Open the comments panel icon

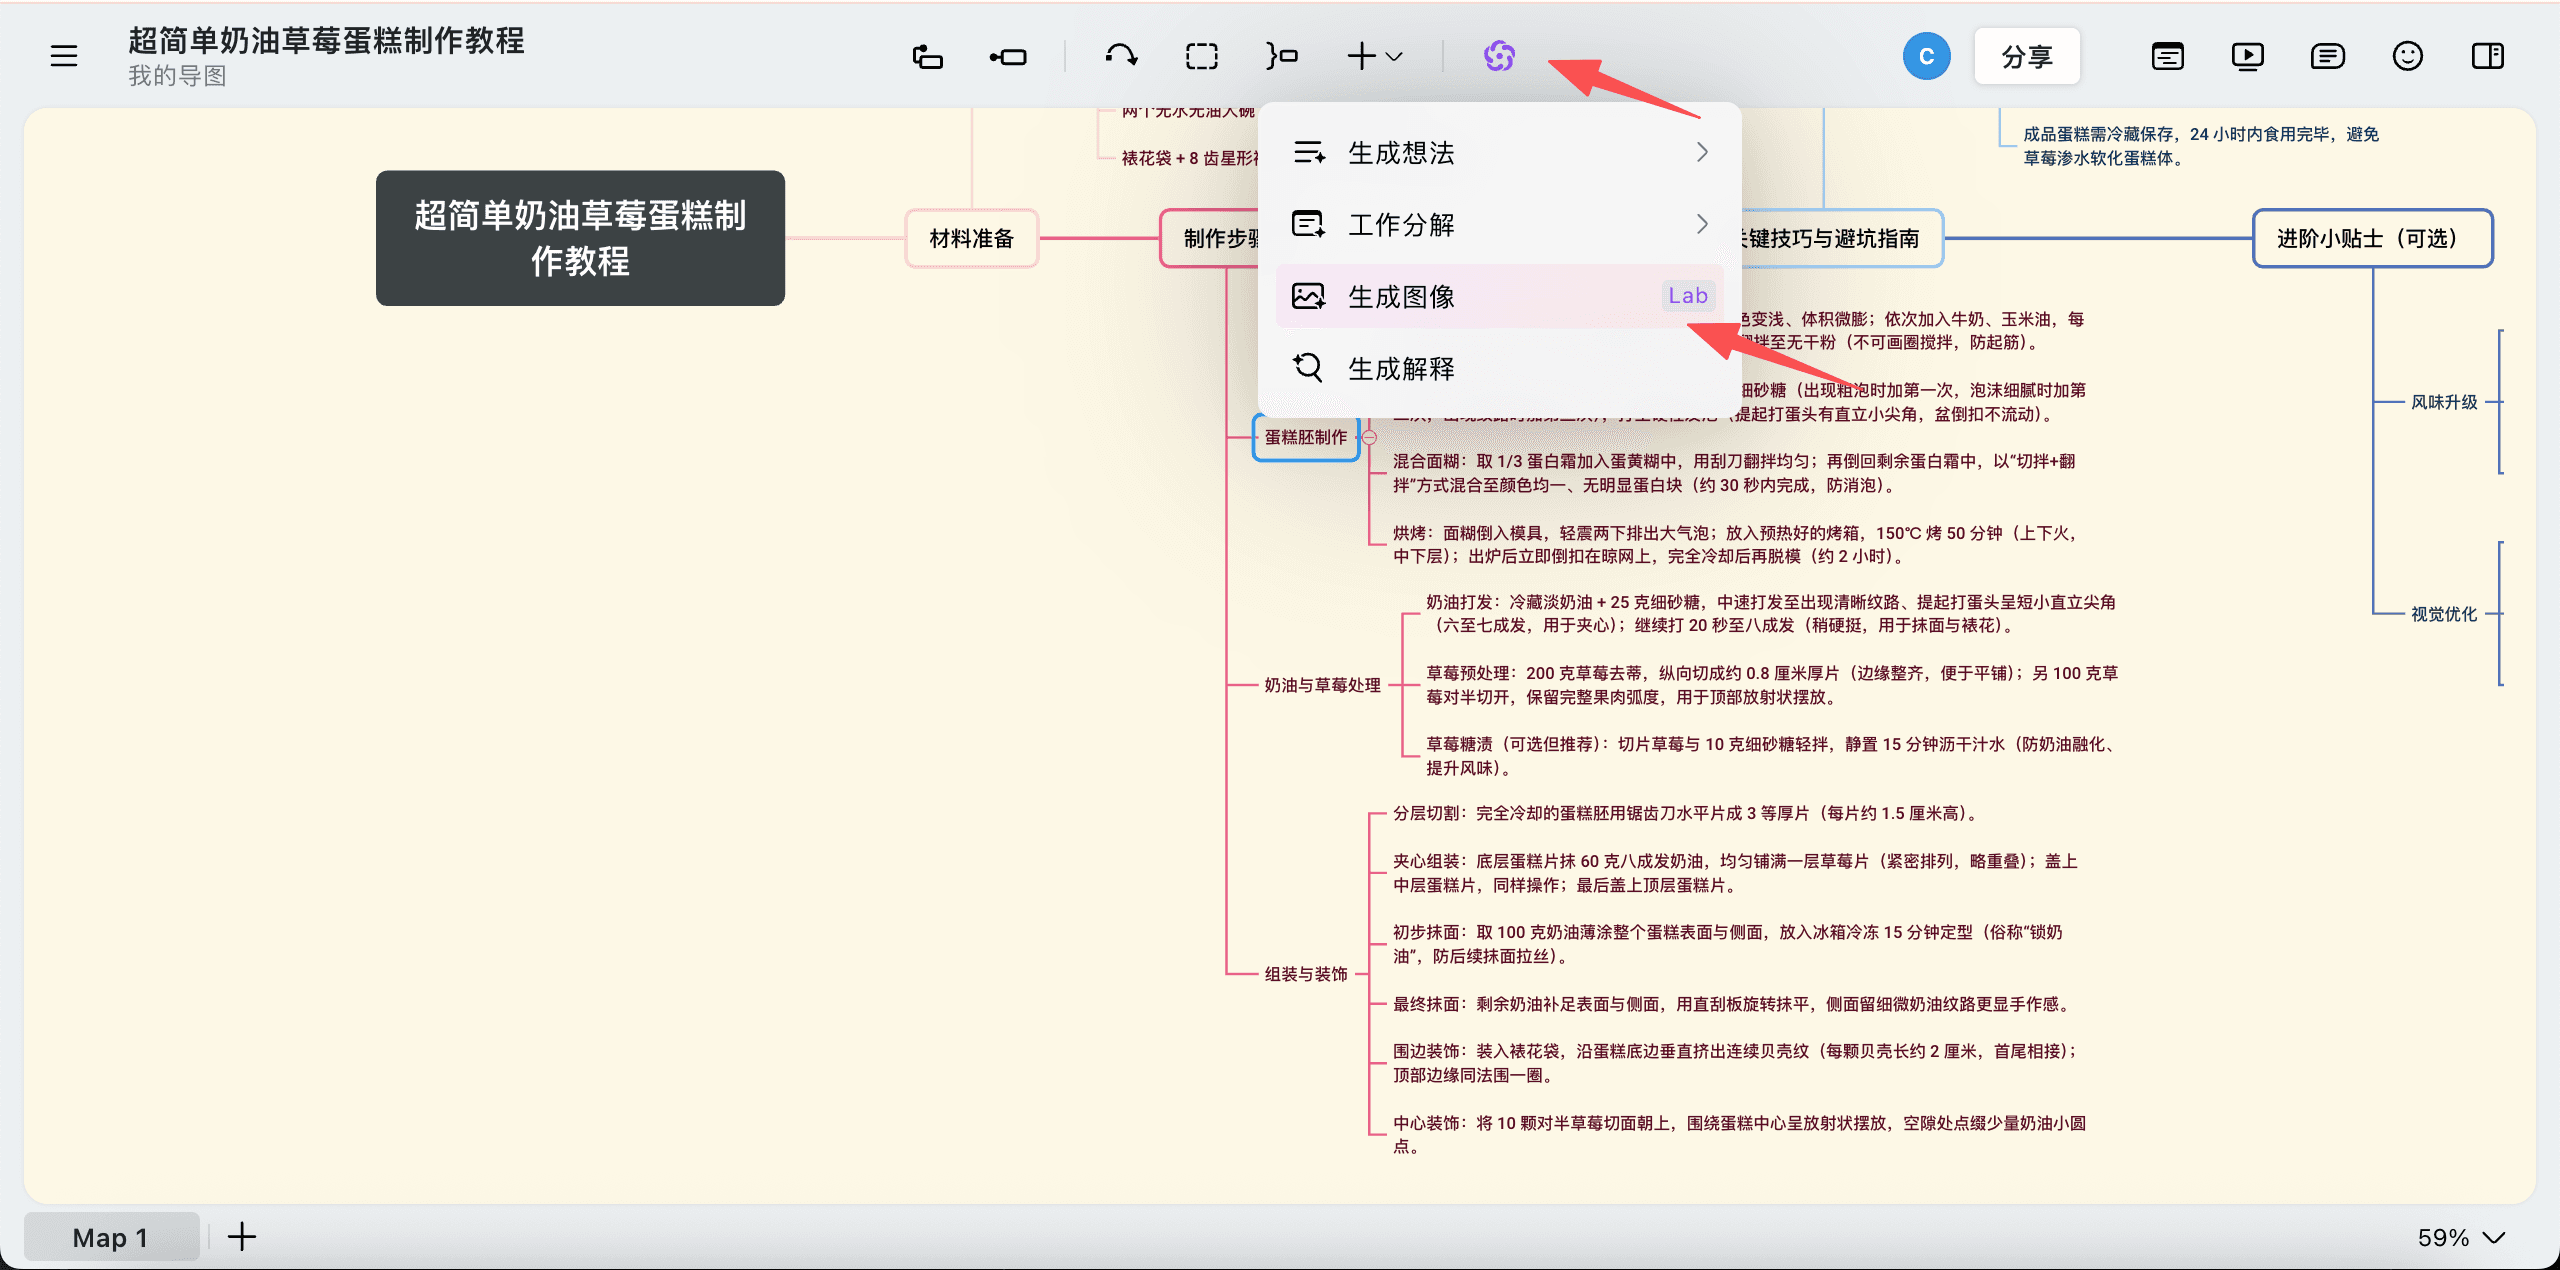[2326, 56]
